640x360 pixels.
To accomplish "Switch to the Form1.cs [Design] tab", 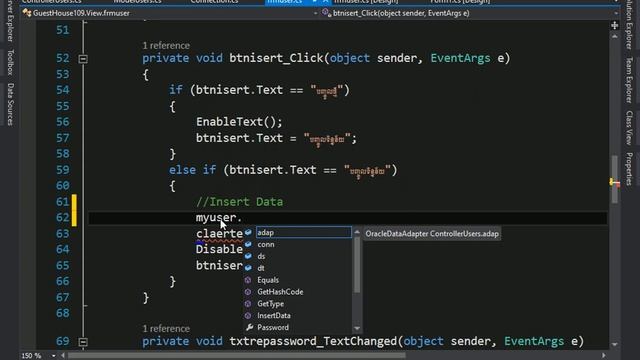I will pyautogui.click(x=460, y=2).
